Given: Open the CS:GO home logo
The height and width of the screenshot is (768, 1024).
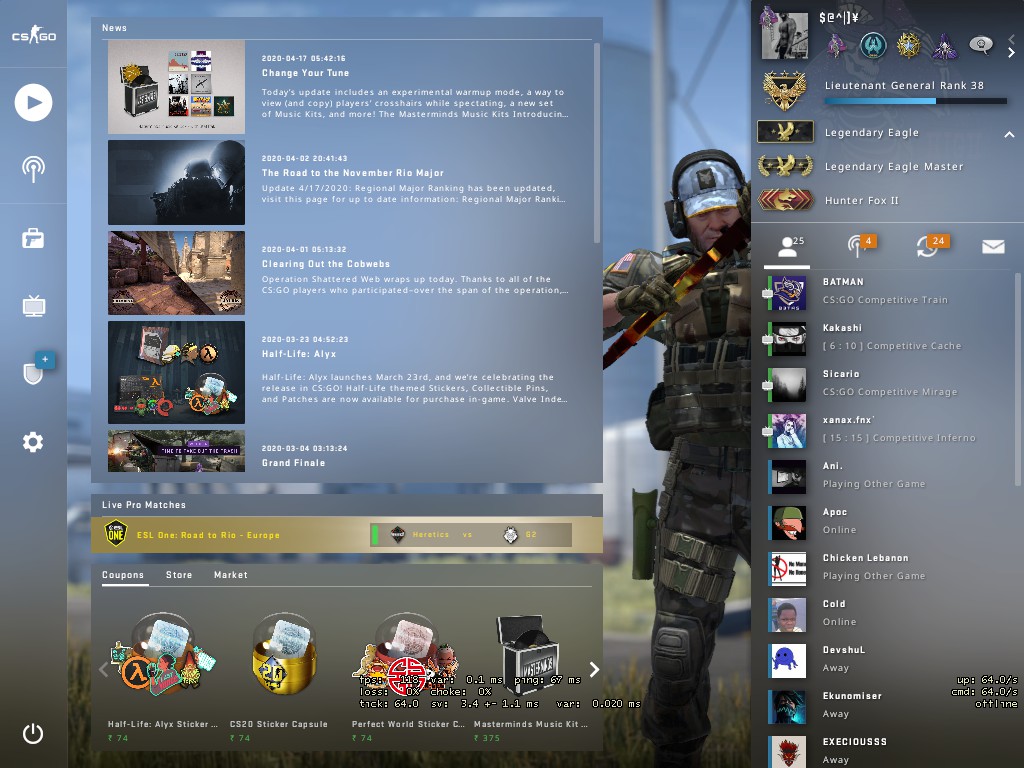Looking at the screenshot, I should tap(33, 35).
